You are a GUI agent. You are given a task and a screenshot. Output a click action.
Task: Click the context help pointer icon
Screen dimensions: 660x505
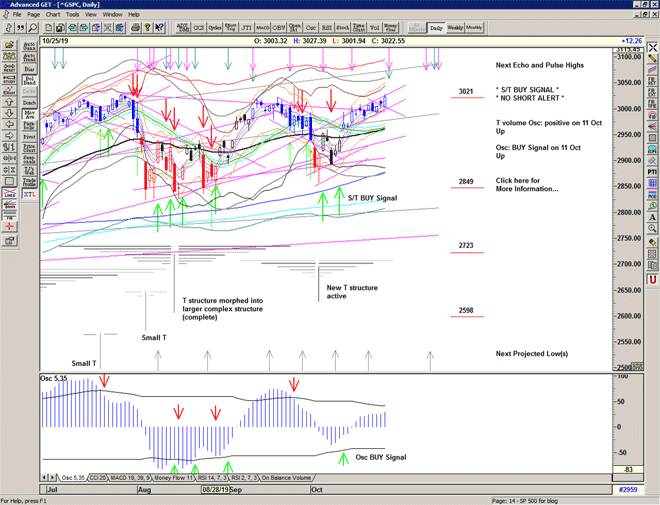tap(159, 28)
